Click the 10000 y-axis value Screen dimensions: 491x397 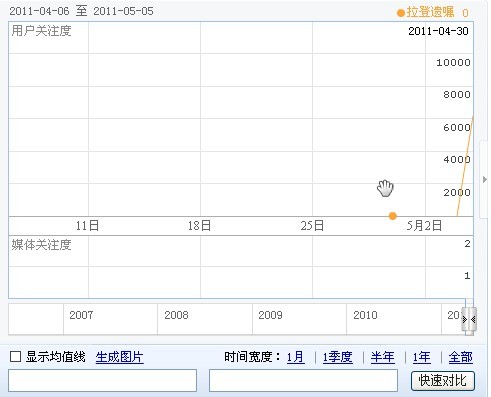pos(453,62)
